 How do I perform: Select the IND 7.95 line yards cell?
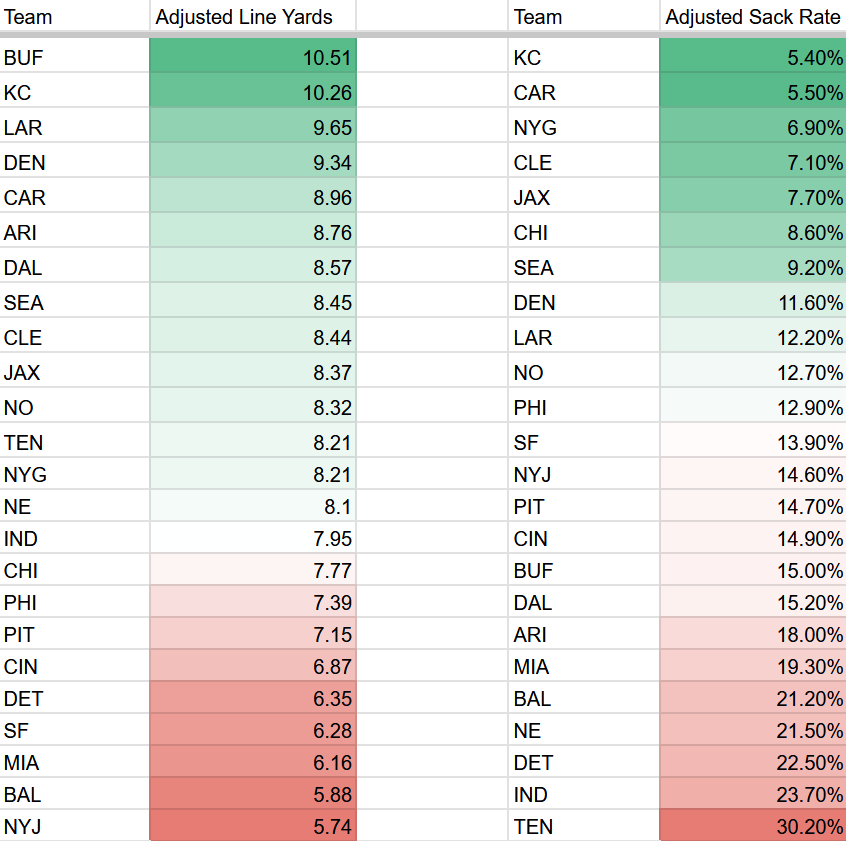pyautogui.click(x=253, y=539)
